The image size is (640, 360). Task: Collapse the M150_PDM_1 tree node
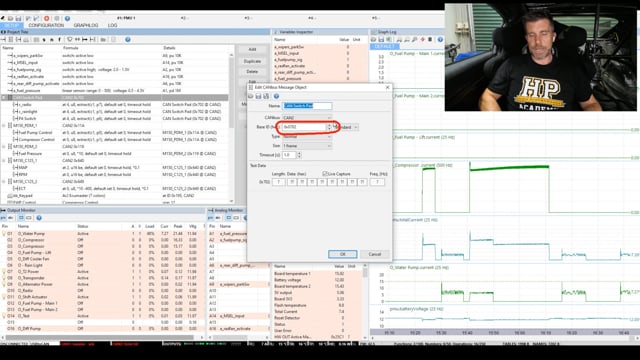pos(4,125)
